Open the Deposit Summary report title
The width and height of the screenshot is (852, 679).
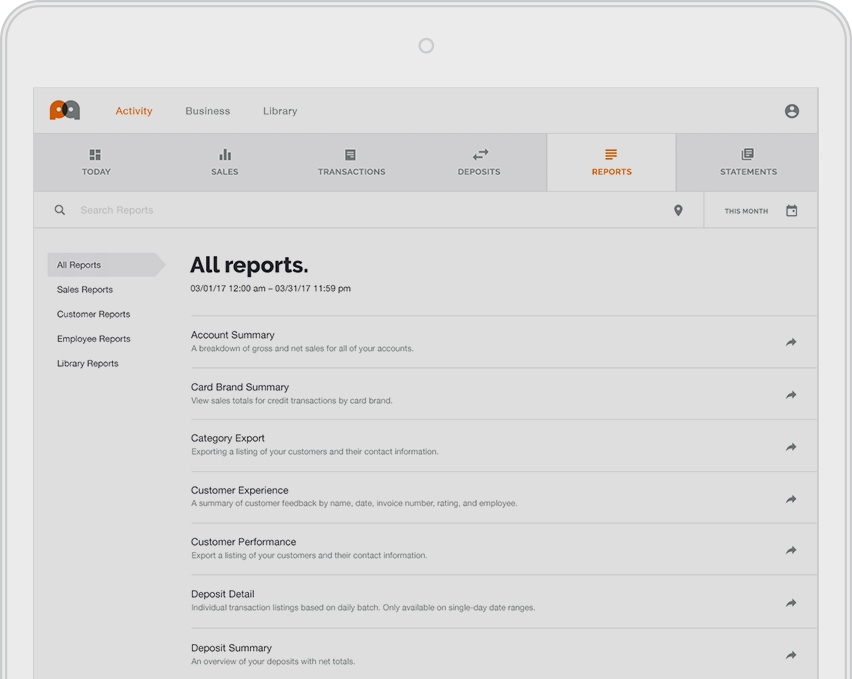tap(231, 647)
